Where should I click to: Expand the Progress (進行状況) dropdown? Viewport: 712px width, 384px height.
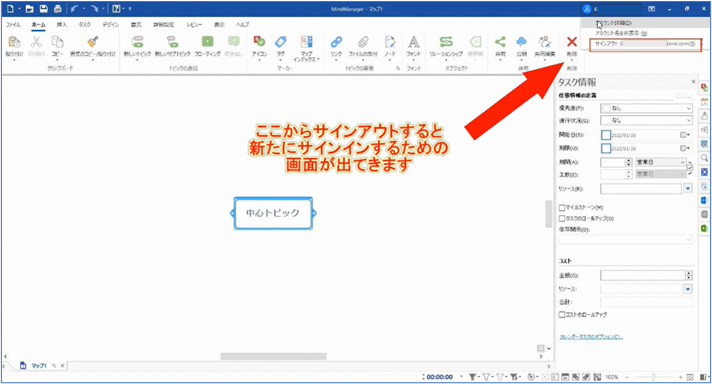point(688,120)
